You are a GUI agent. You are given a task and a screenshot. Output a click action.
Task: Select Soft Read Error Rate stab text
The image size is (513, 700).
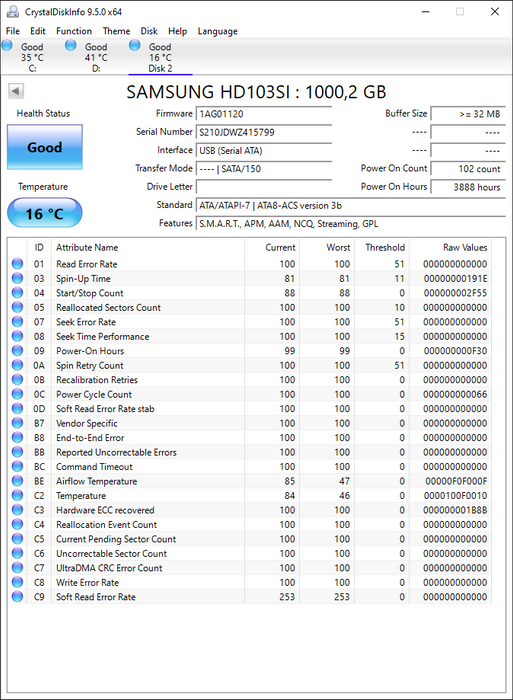(105, 408)
